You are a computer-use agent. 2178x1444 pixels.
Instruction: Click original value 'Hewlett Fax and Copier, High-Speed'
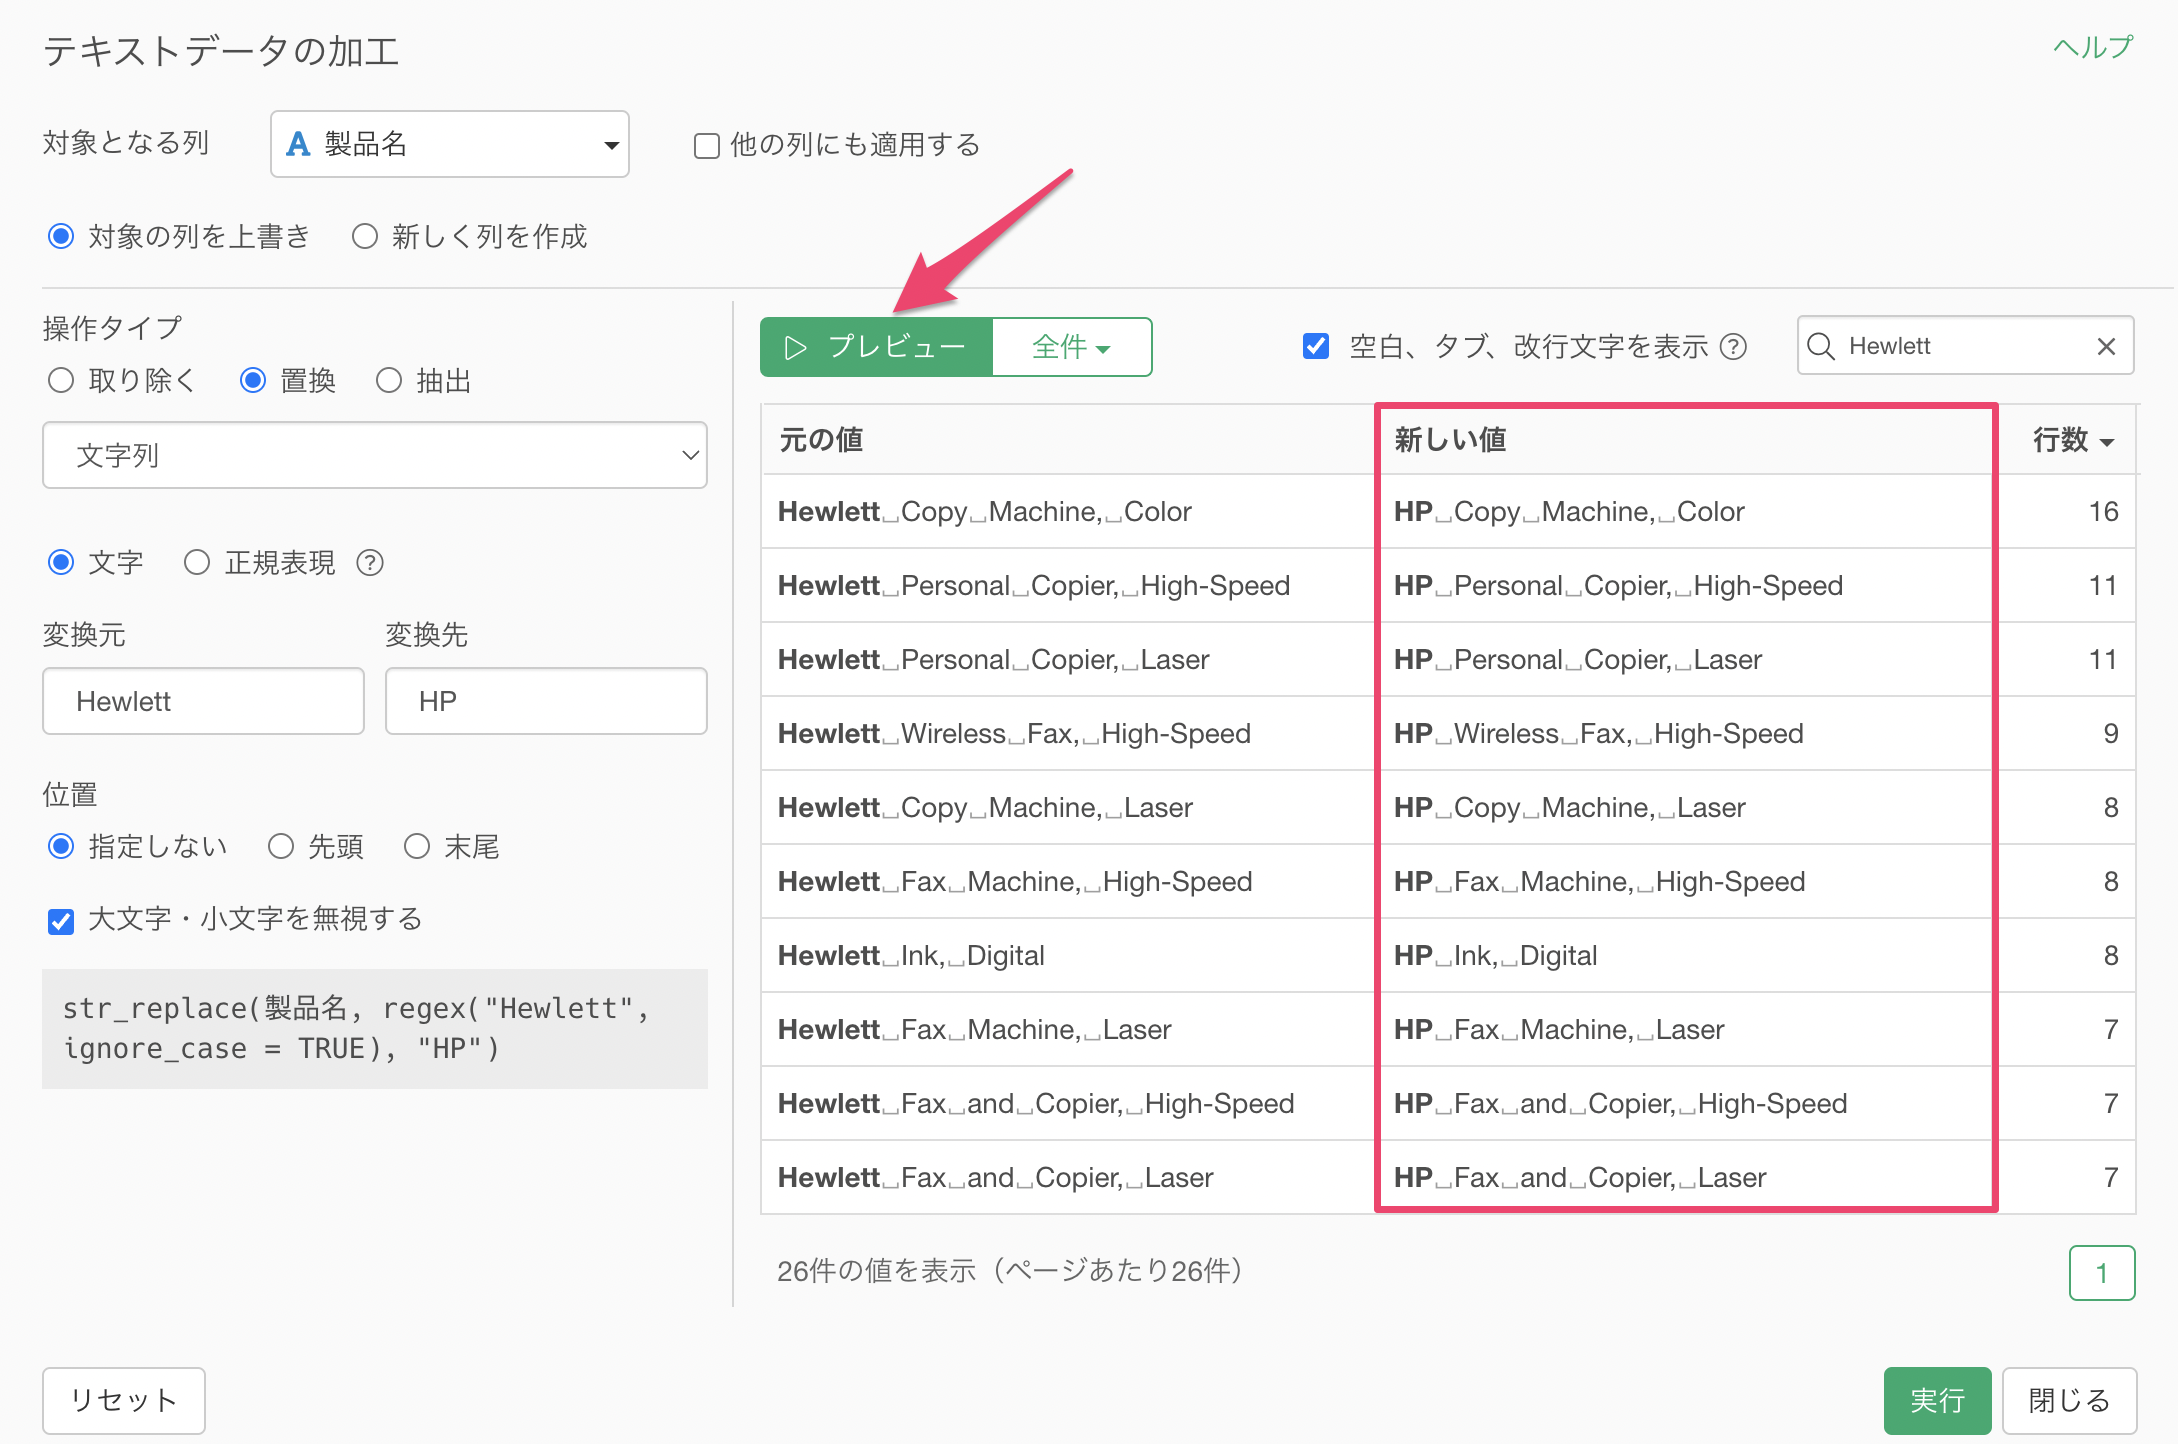coord(1036,1103)
